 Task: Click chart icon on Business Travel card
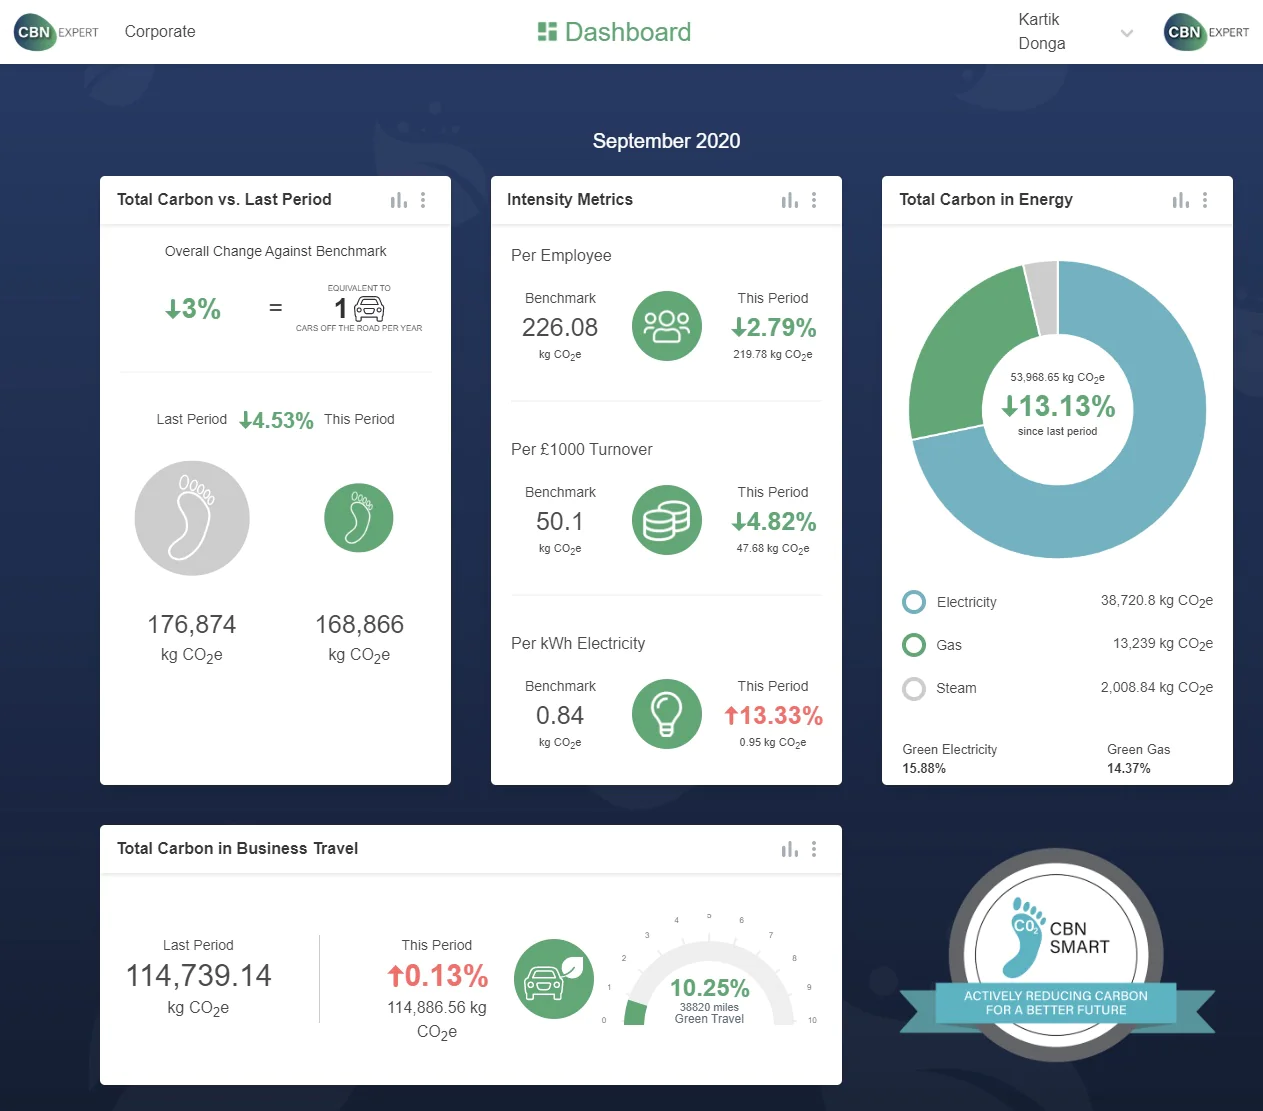[x=789, y=849]
